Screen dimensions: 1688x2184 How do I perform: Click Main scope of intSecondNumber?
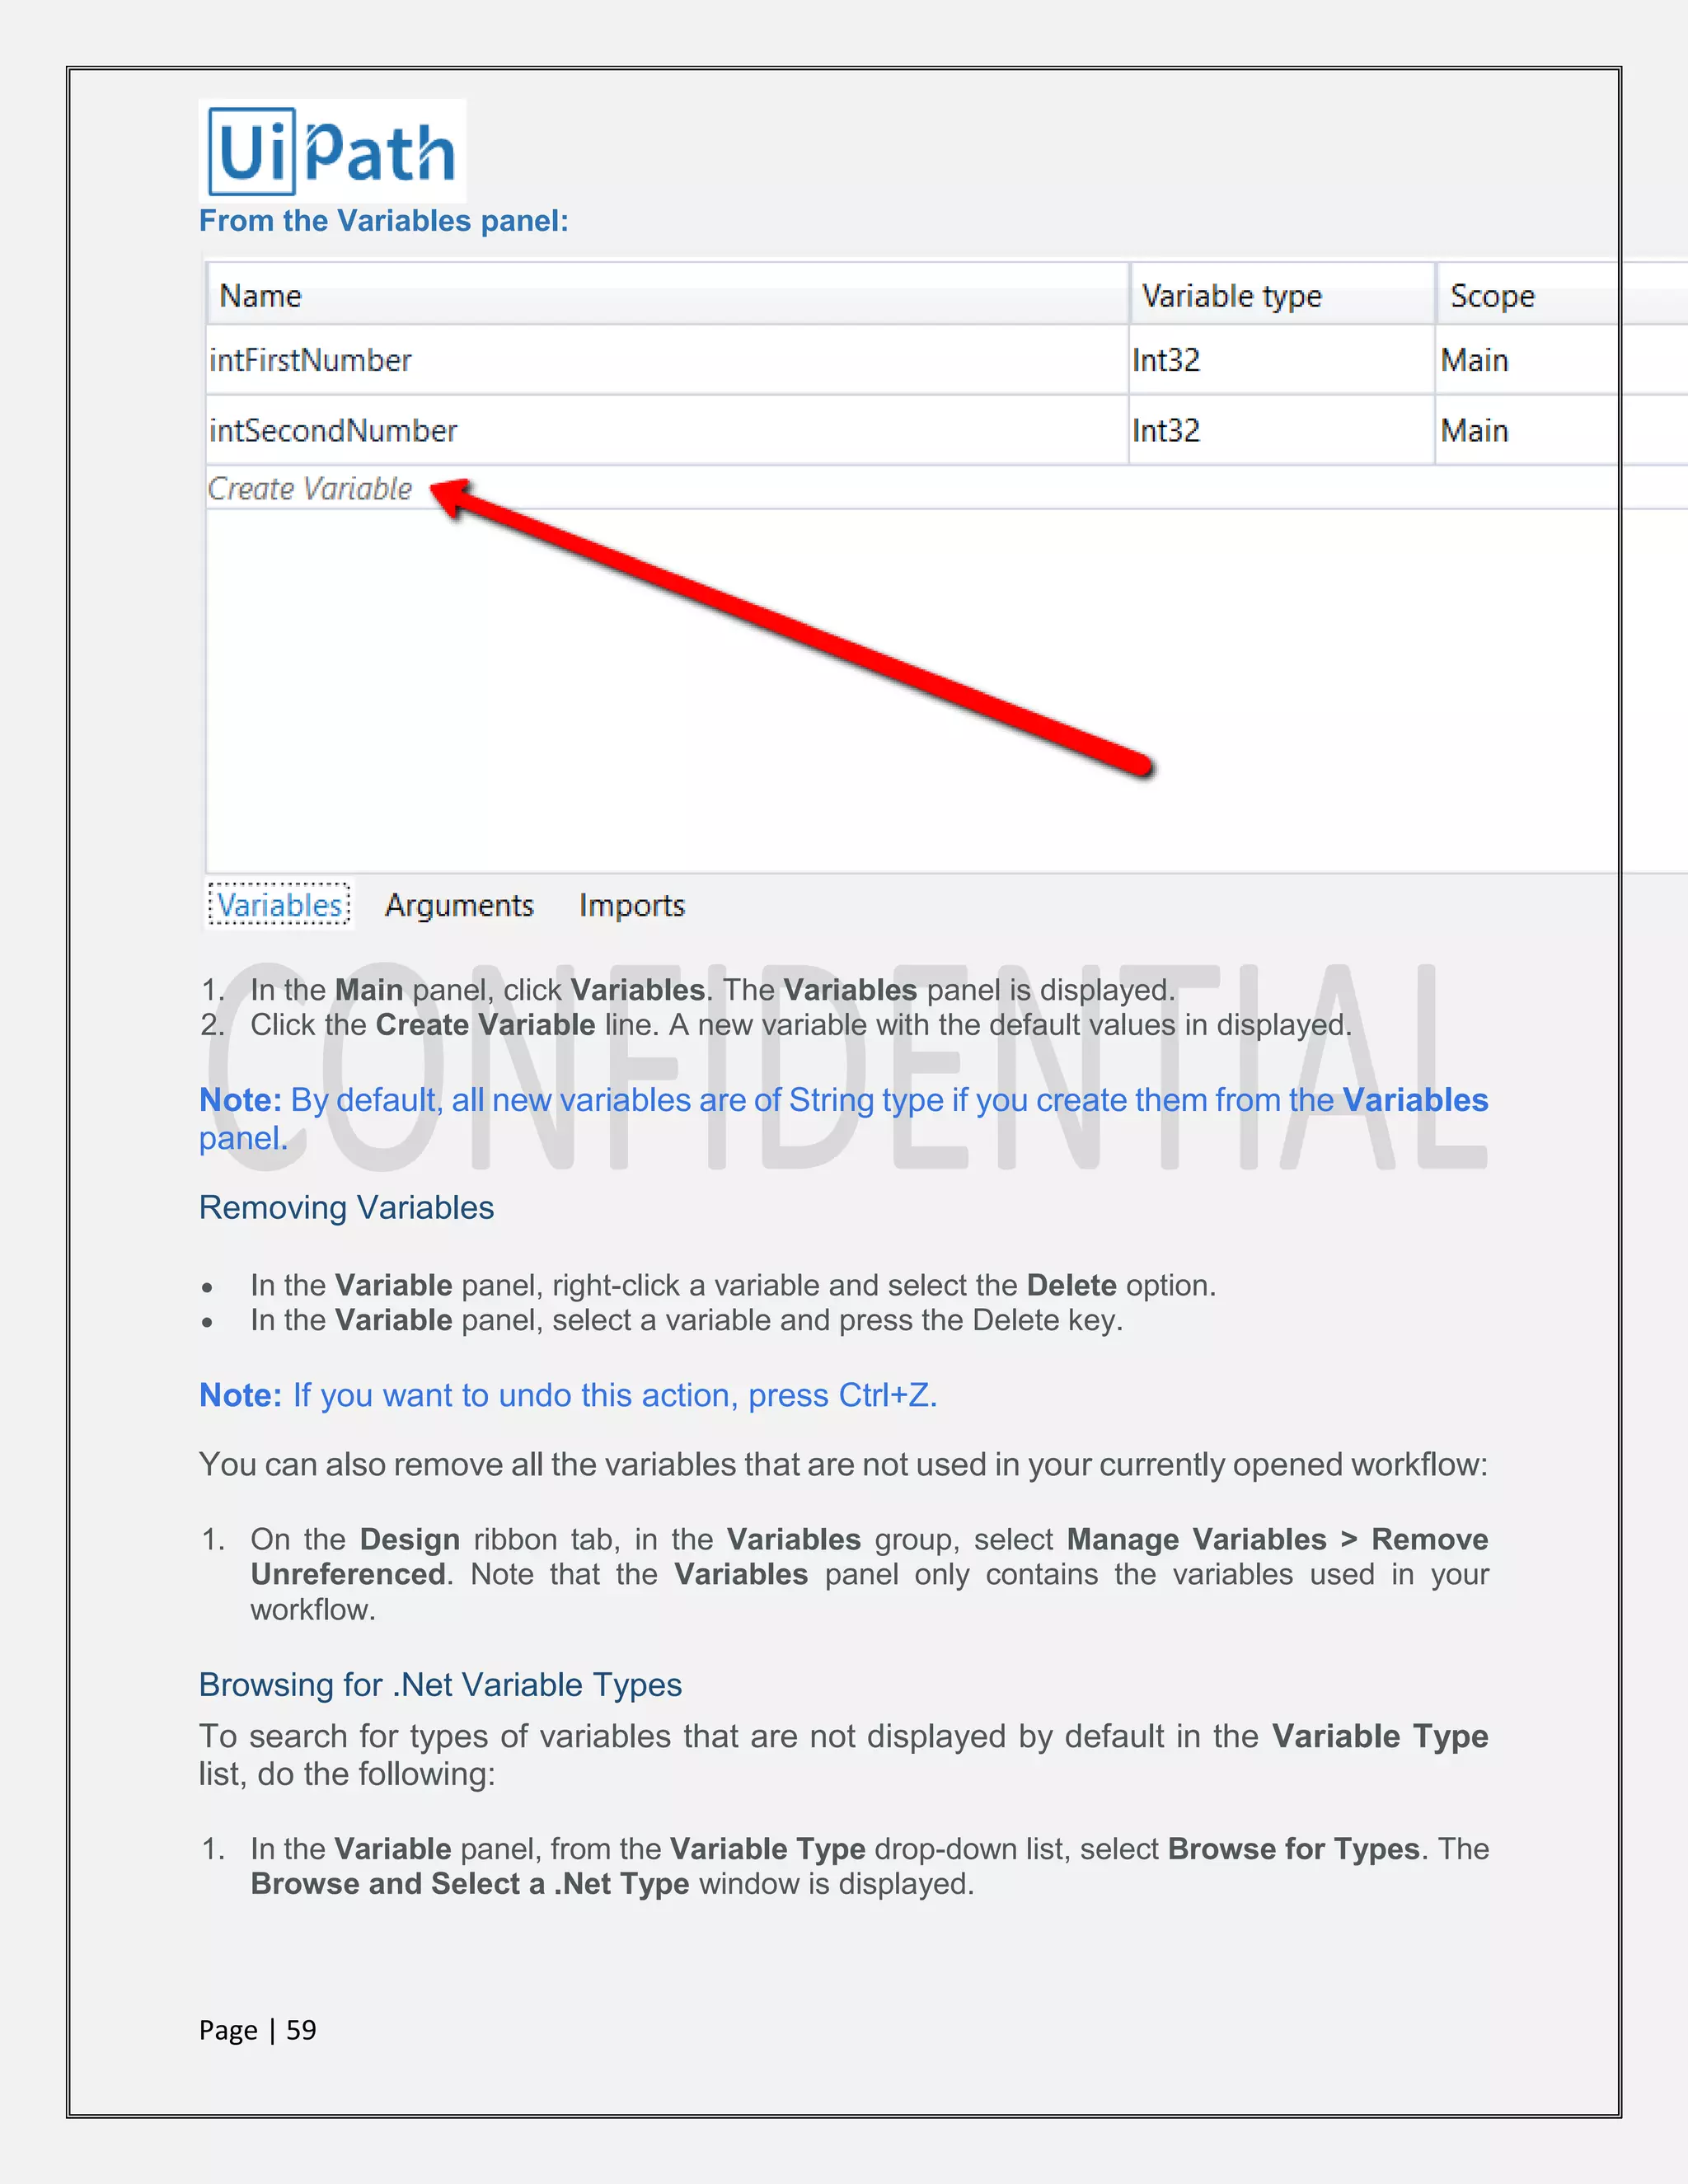(1474, 431)
